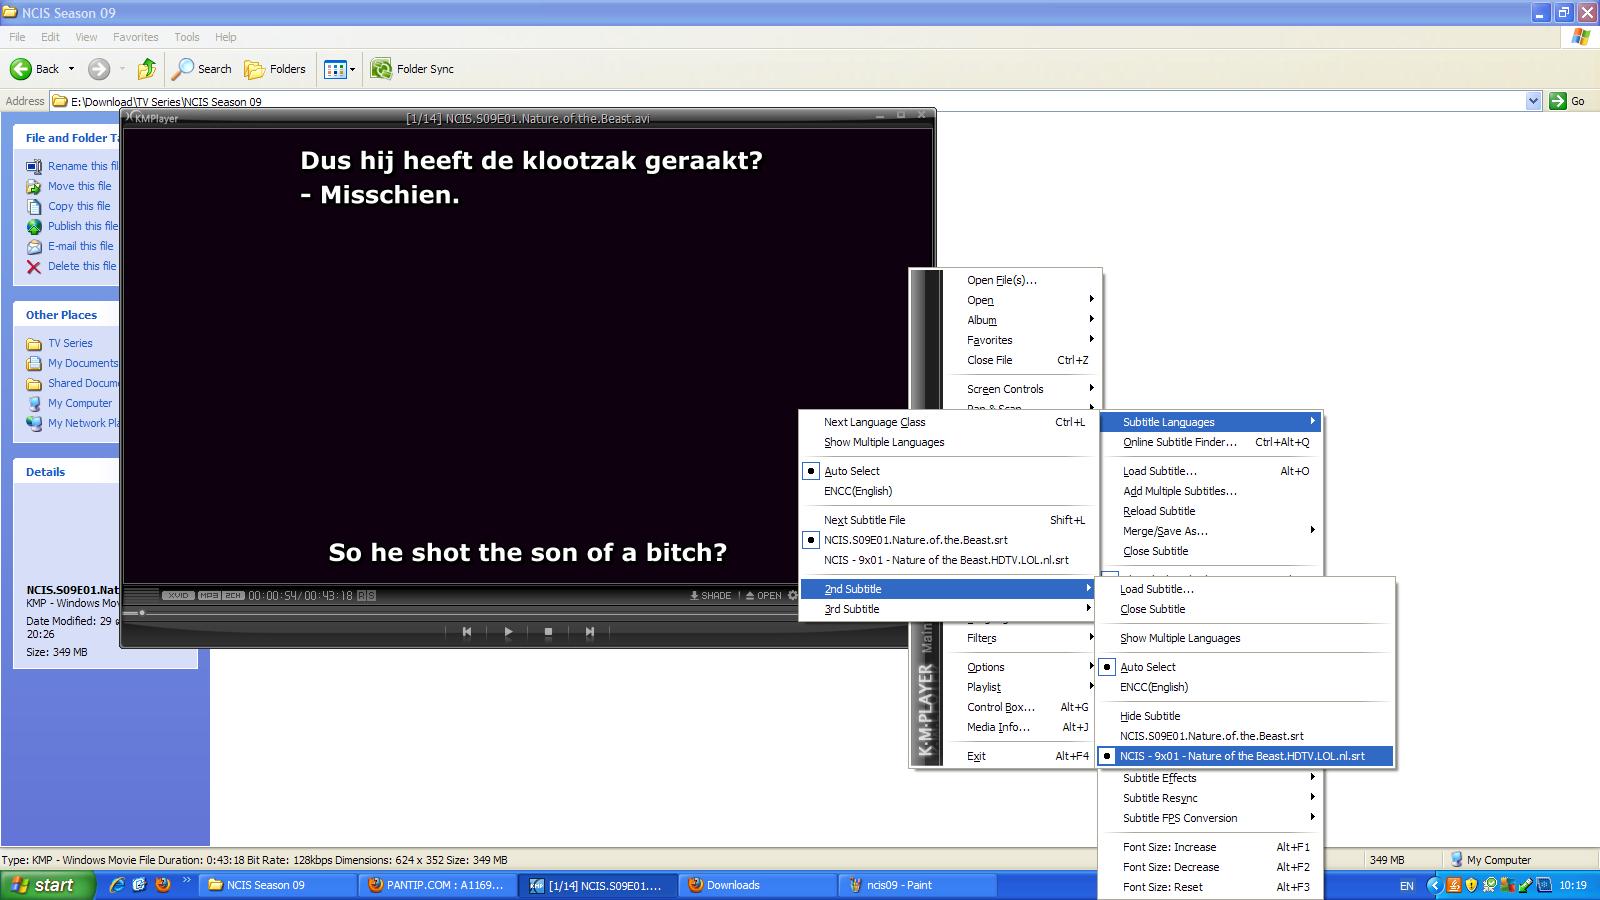Screen dimensions: 1600x900
Task: Pick NCIS 9x01 HDTV.LOL.nl.srt as primary subtitle
Action: point(947,560)
